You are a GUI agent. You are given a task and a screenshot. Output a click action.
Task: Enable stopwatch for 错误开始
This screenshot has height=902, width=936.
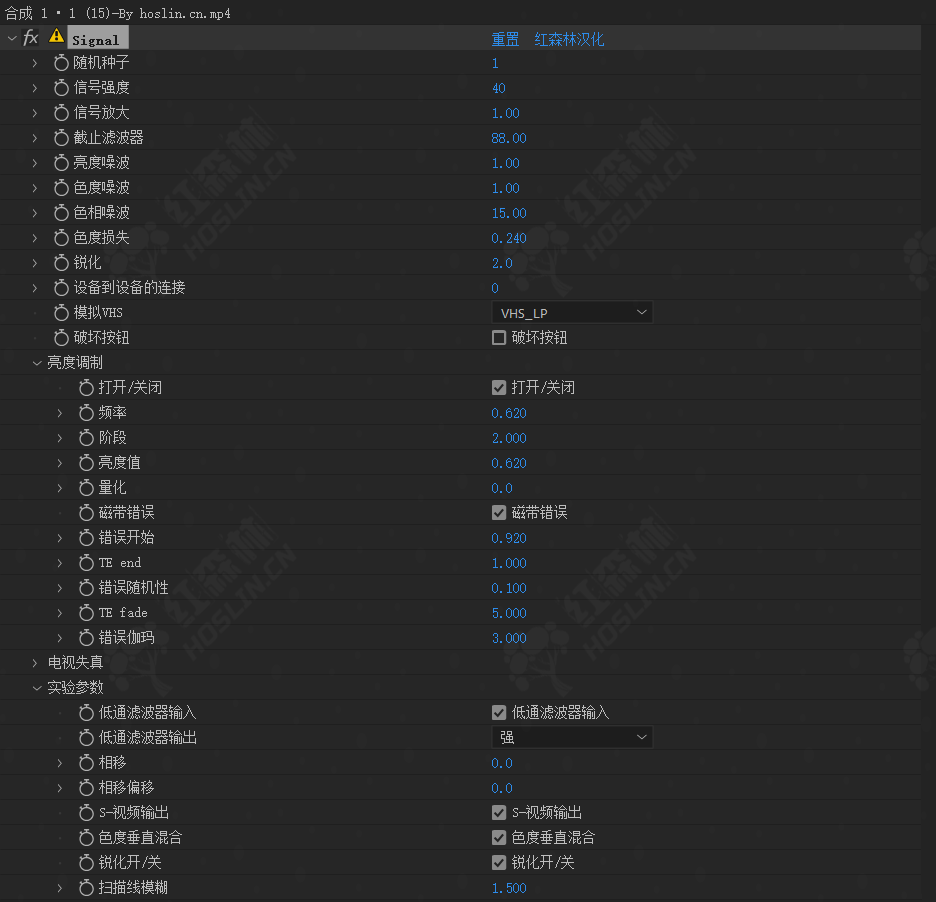86,538
